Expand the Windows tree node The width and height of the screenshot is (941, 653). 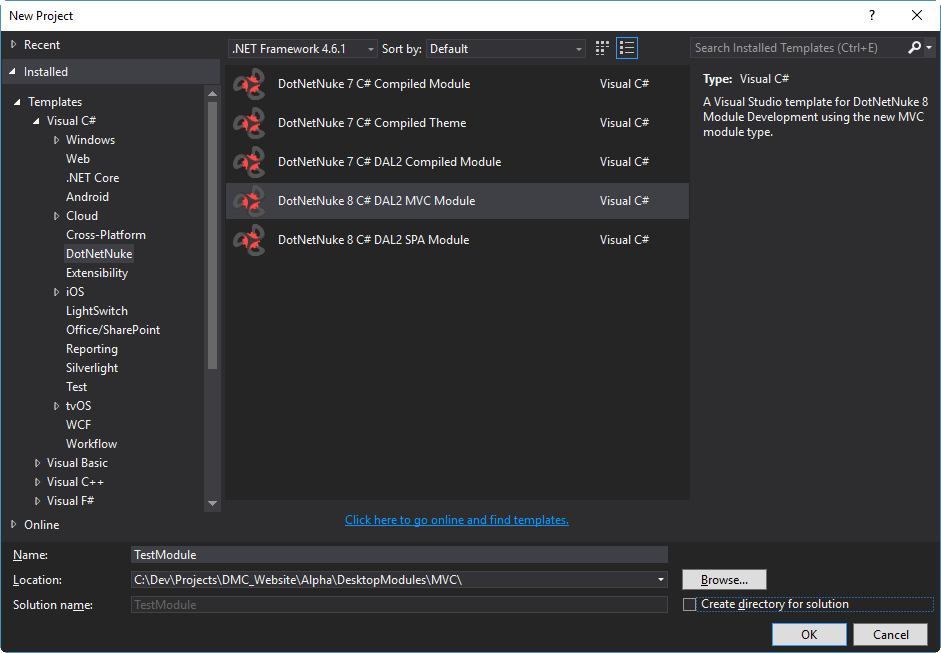pyautogui.click(x=56, y=140)
